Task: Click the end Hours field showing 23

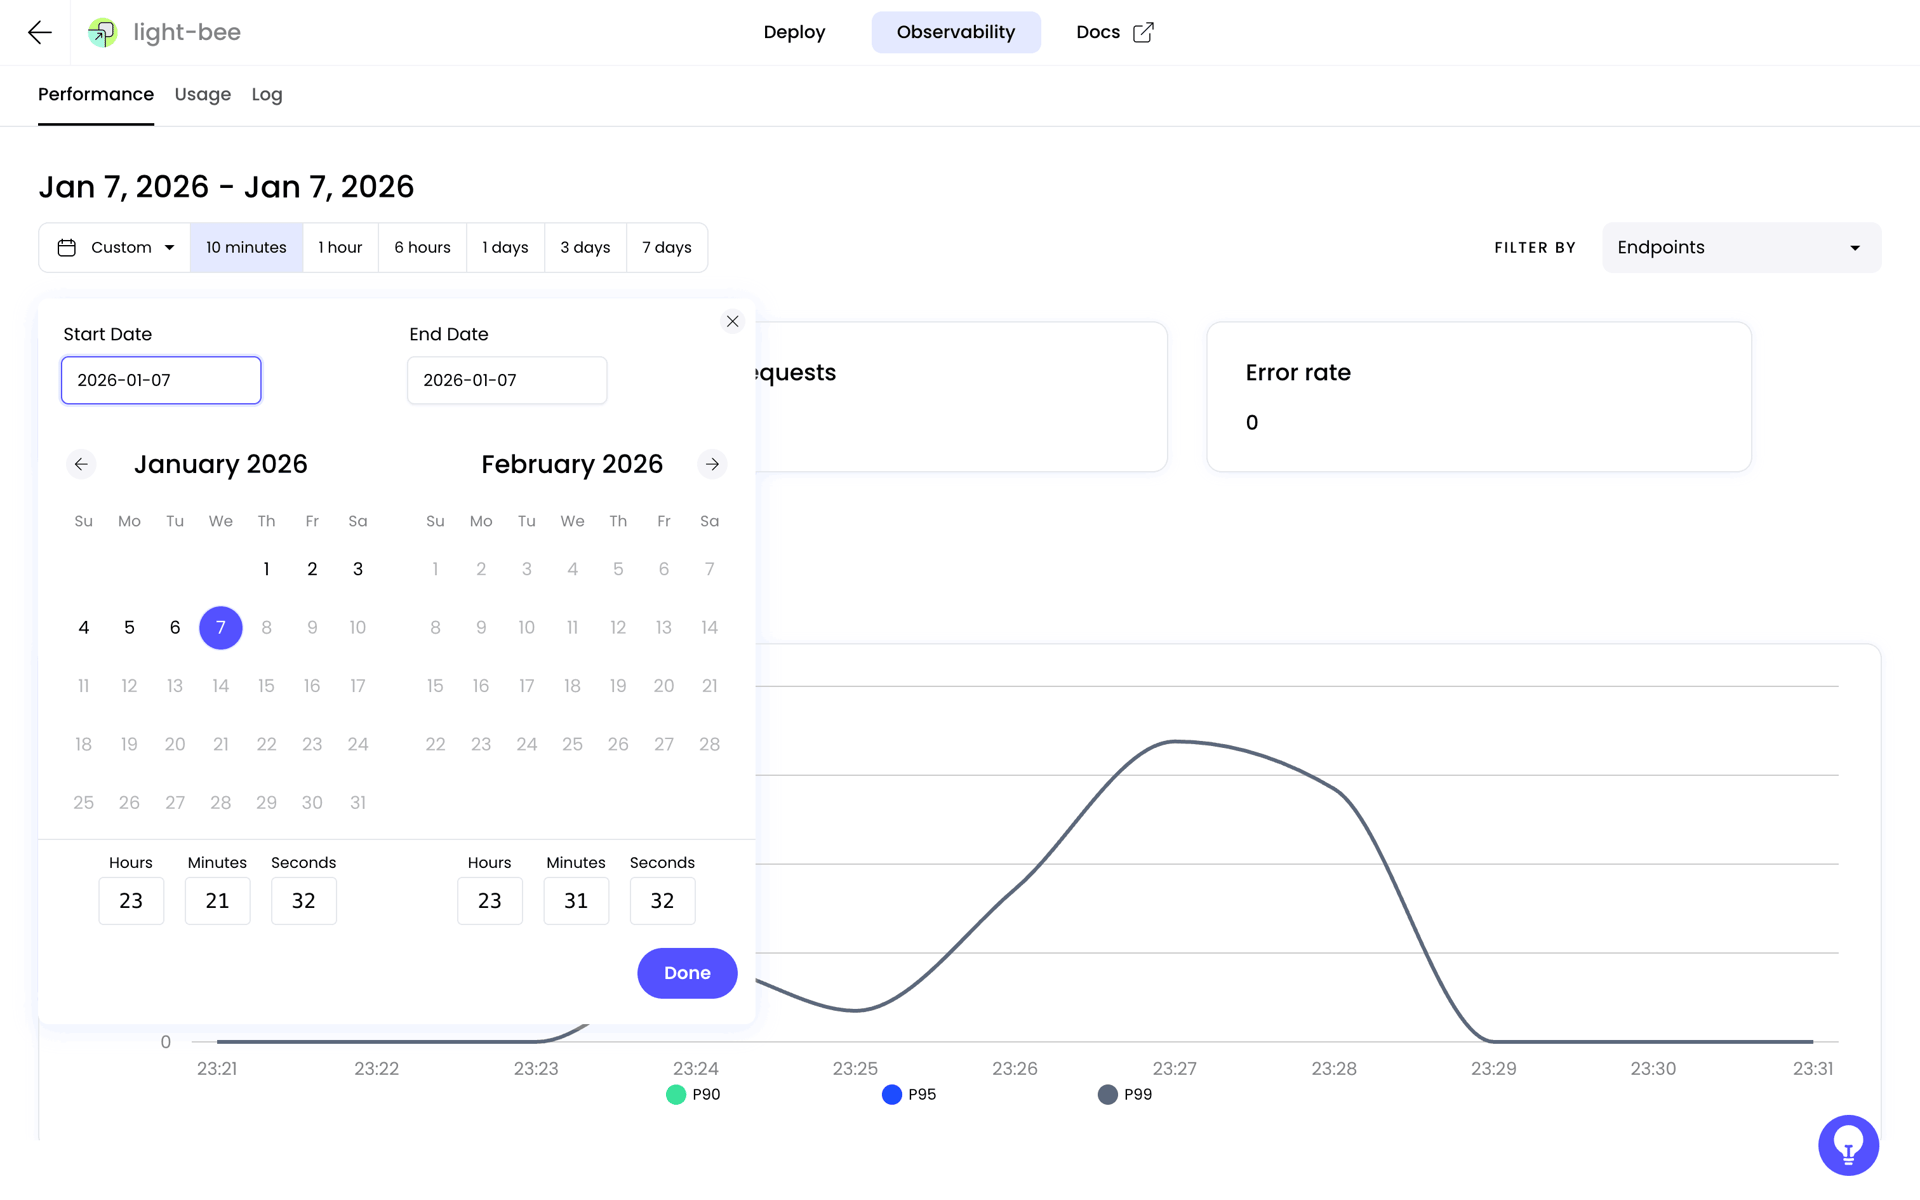Action: [490, 901]
